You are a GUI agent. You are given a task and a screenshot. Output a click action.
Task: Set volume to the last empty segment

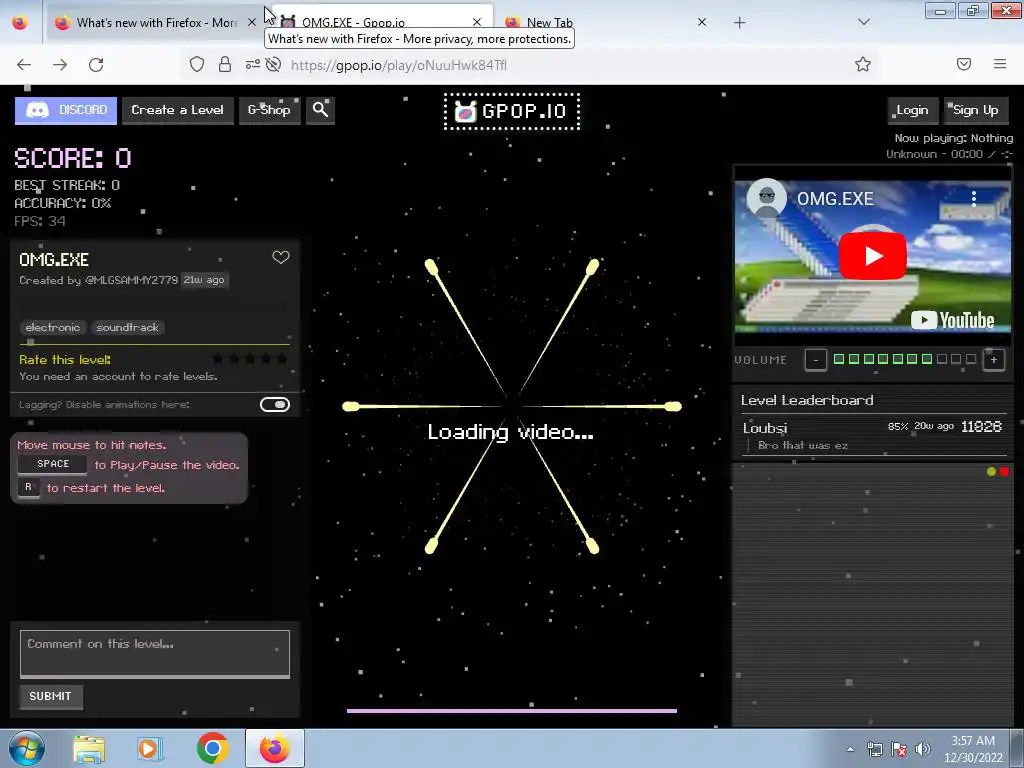pos(971,359)
